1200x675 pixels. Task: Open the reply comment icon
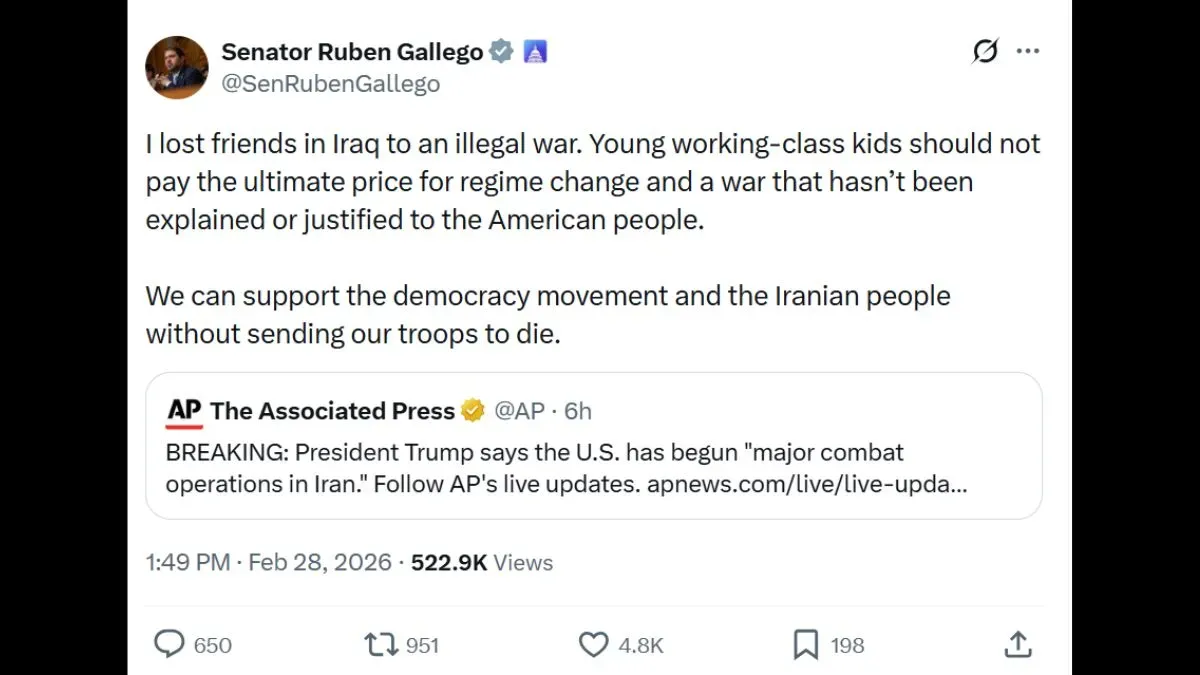click(x=169, y=645)
